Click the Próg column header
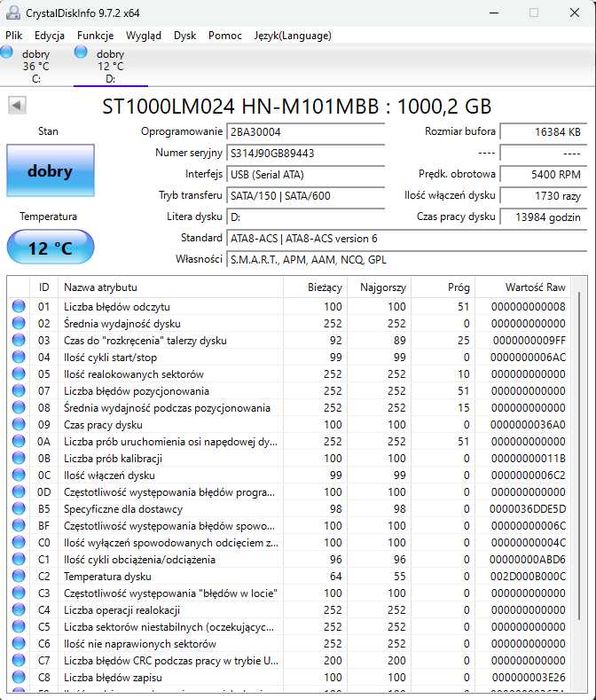The width and height of the screenshot is (596, 700). point(443,287)
